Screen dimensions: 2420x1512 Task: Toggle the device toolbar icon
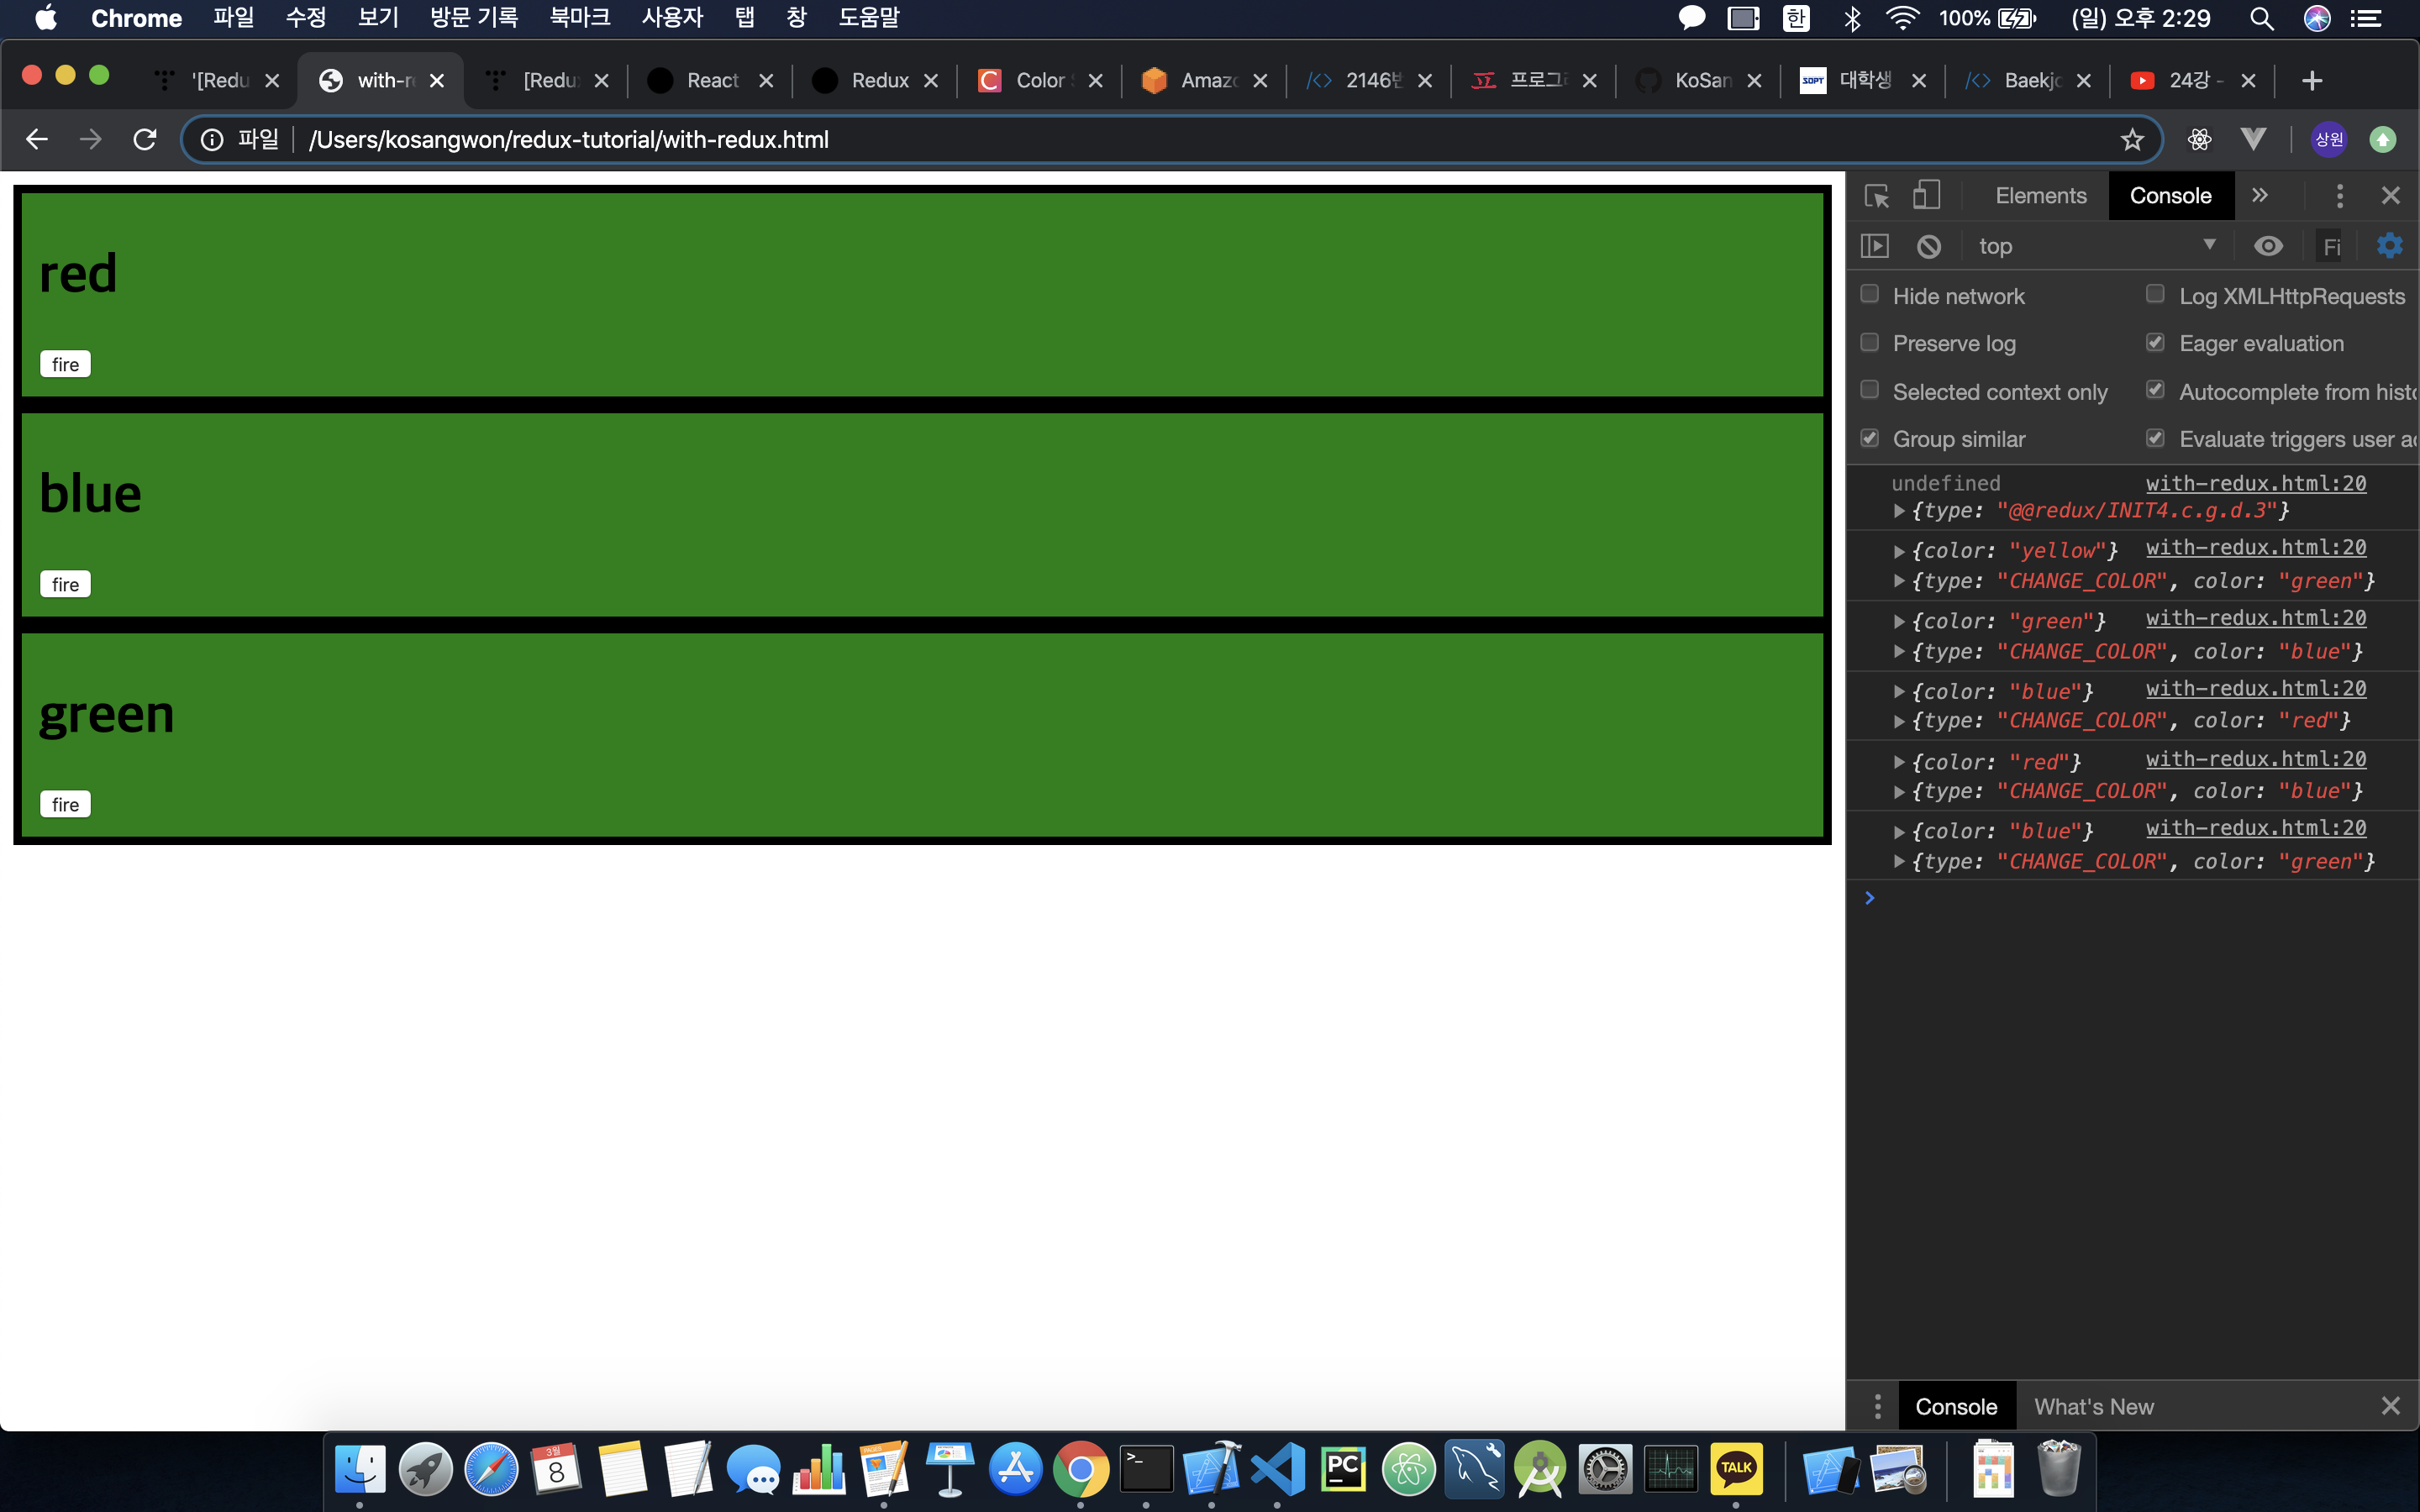point(1926,196)
